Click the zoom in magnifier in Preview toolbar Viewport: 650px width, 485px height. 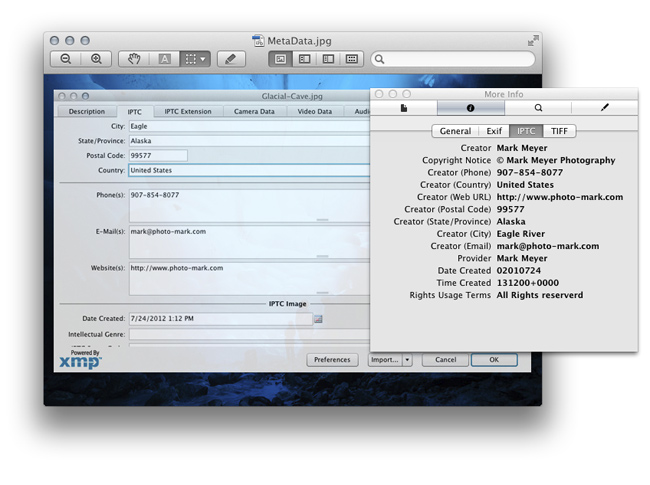click(x=96, y=59)
